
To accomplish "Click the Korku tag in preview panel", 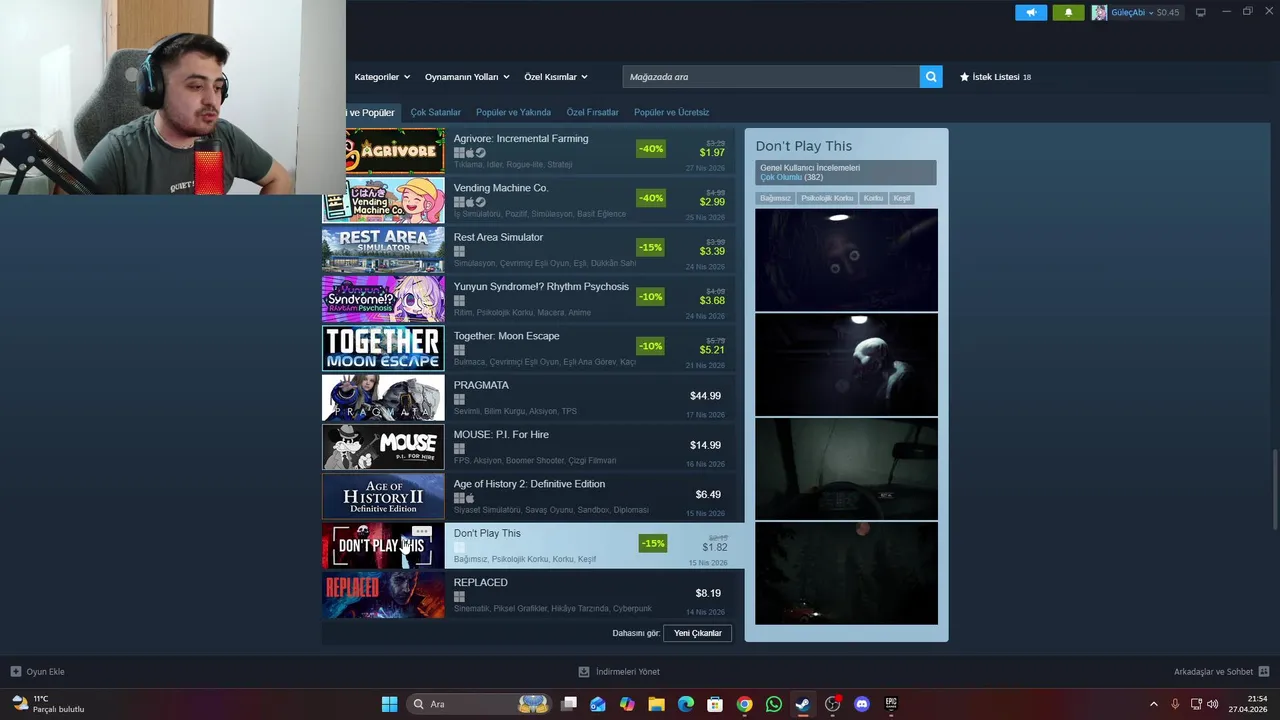I will click(873, 198).
